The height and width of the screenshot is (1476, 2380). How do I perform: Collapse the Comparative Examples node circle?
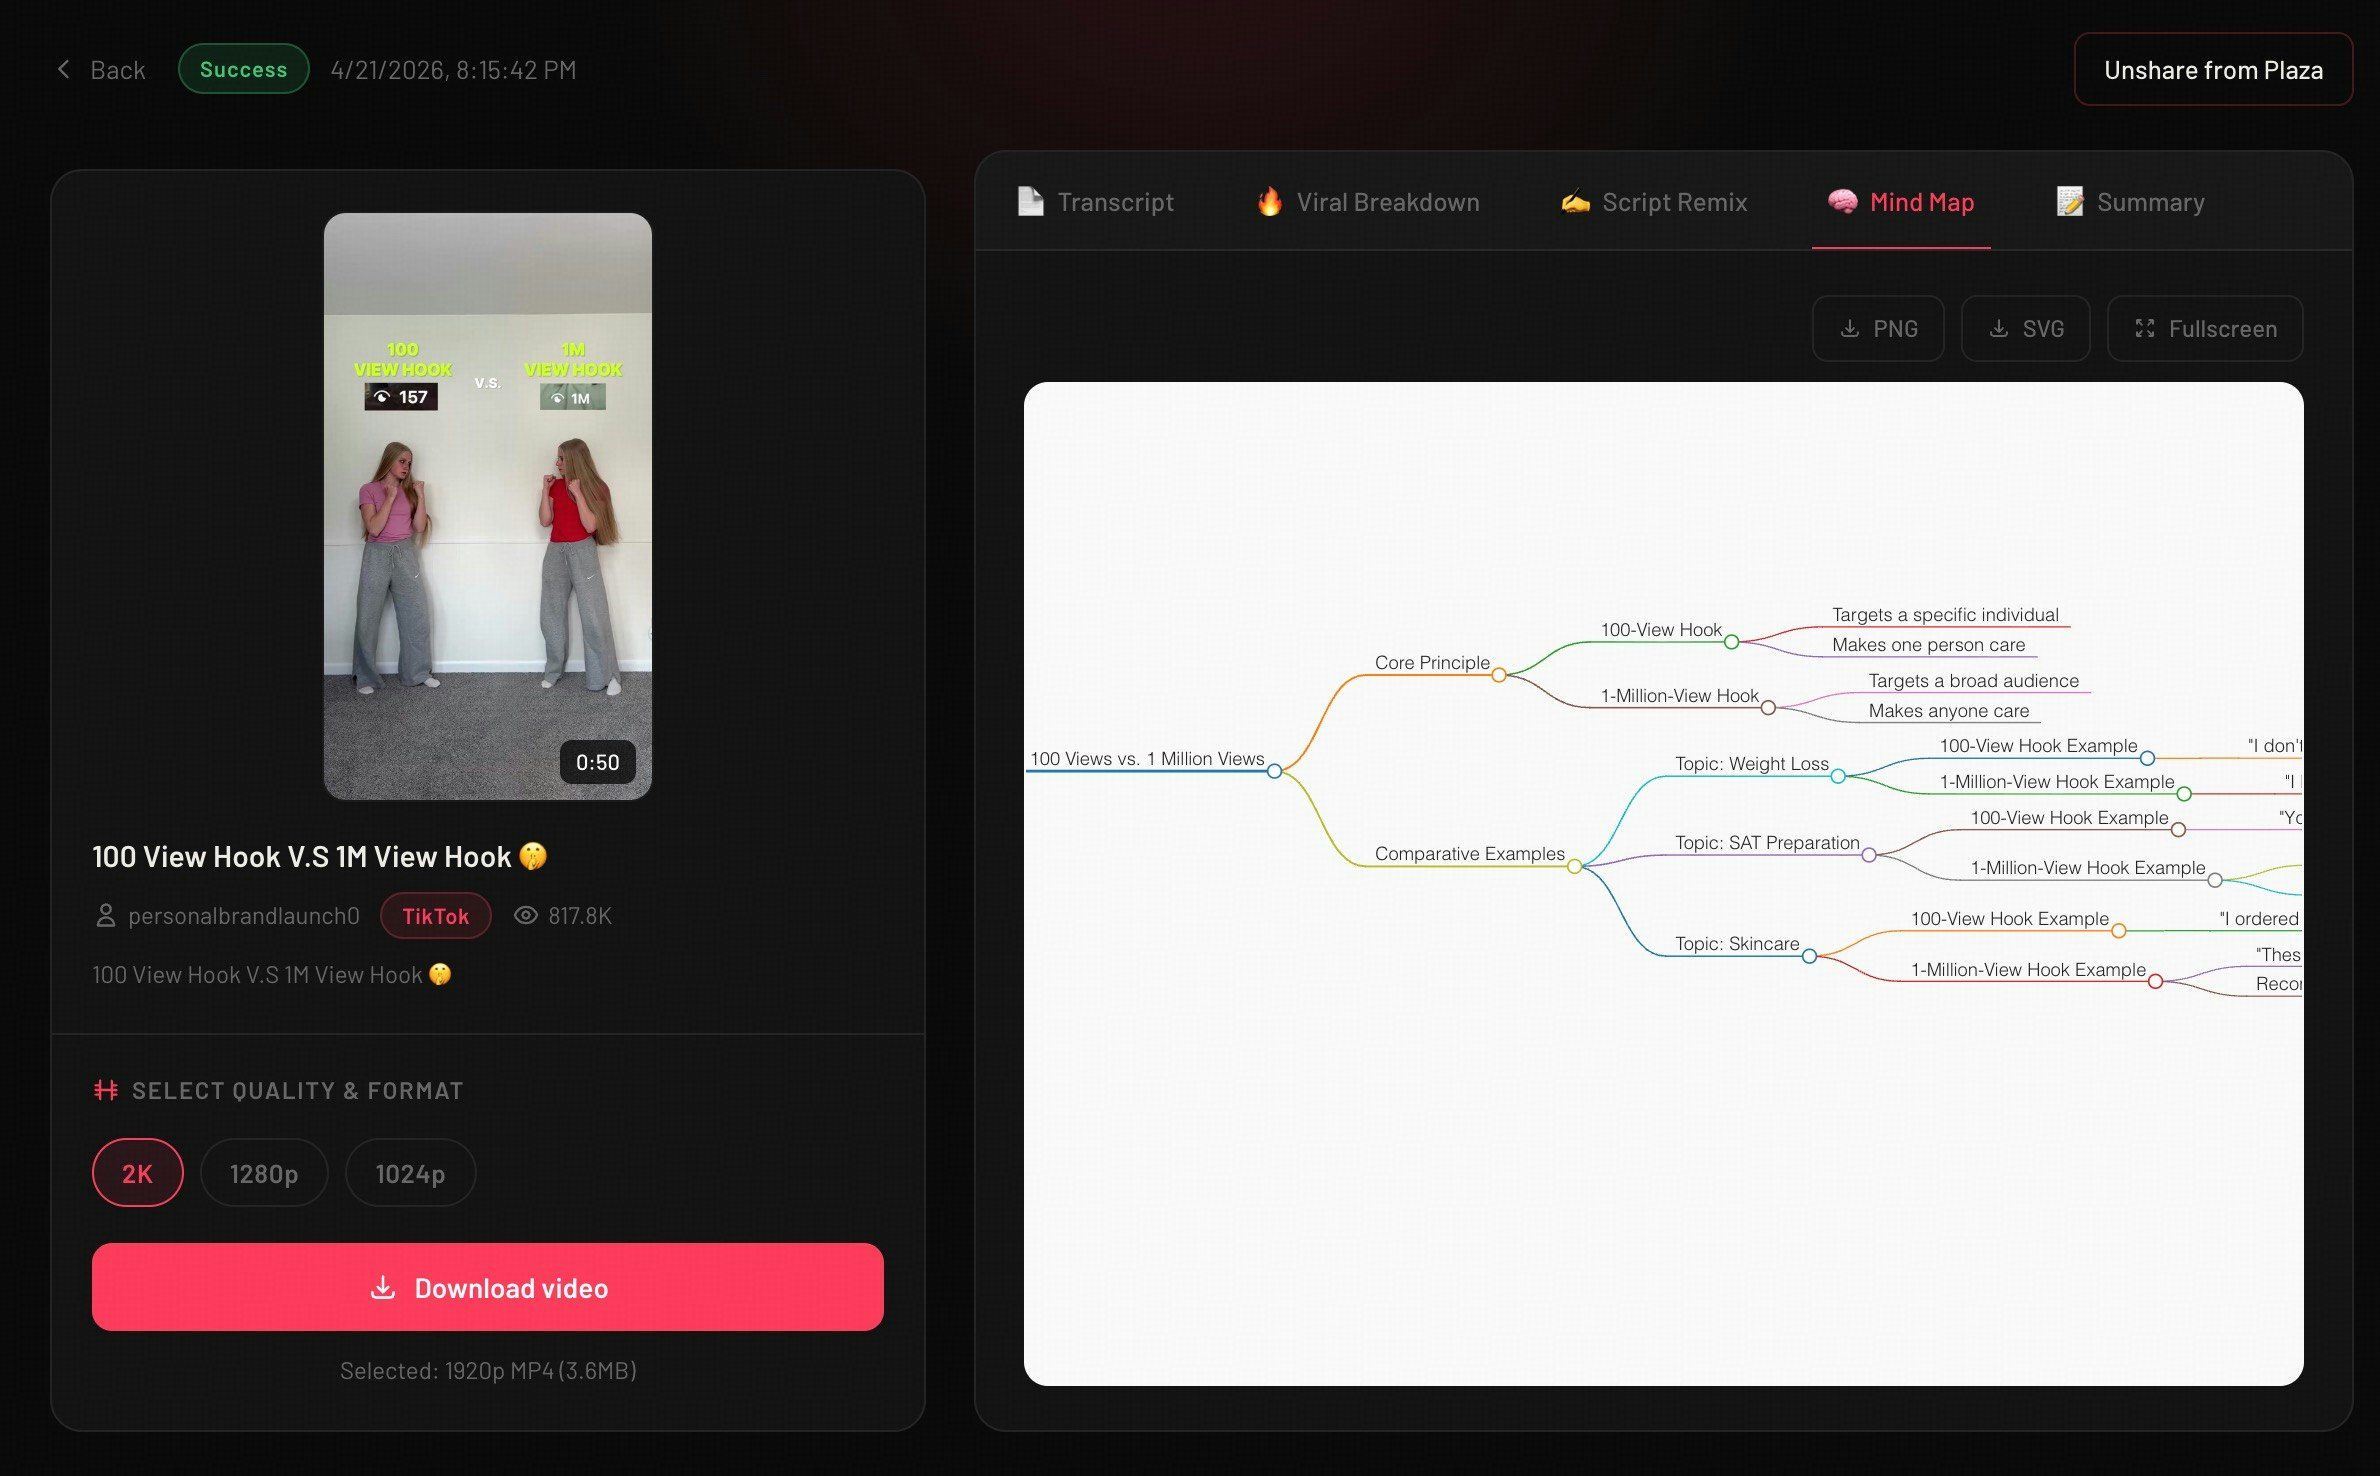point(1574,866)
